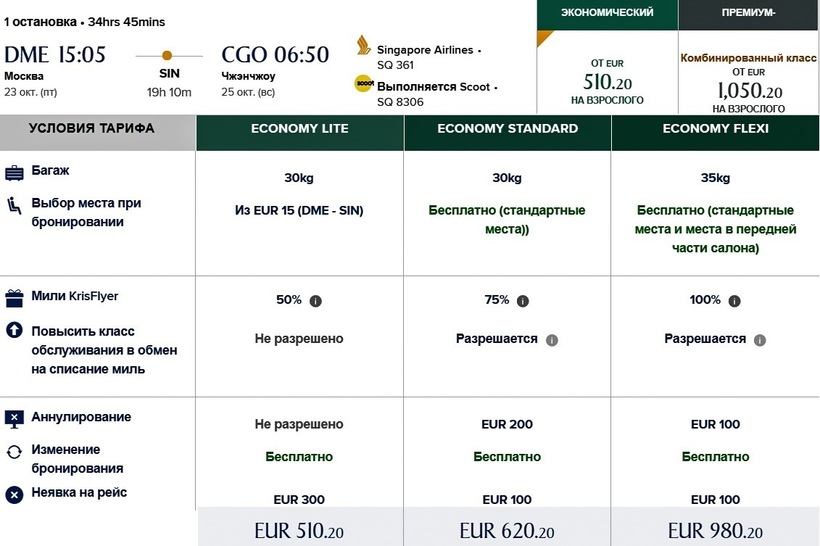Show upgrade info for Economy Flexi
This screenshot has width=820, height=546.
(x=760, y=340)
